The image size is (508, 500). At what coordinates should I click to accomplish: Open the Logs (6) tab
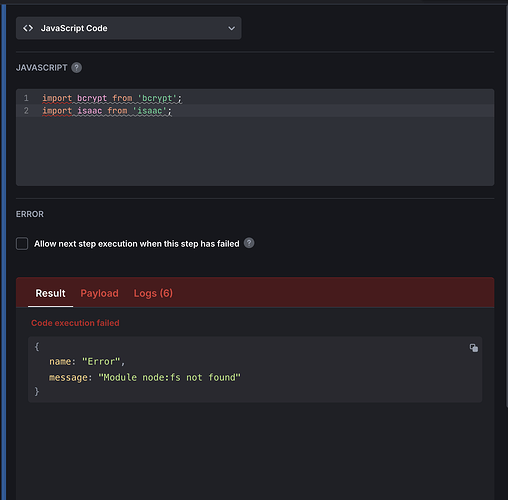click(x=153, y=293)
